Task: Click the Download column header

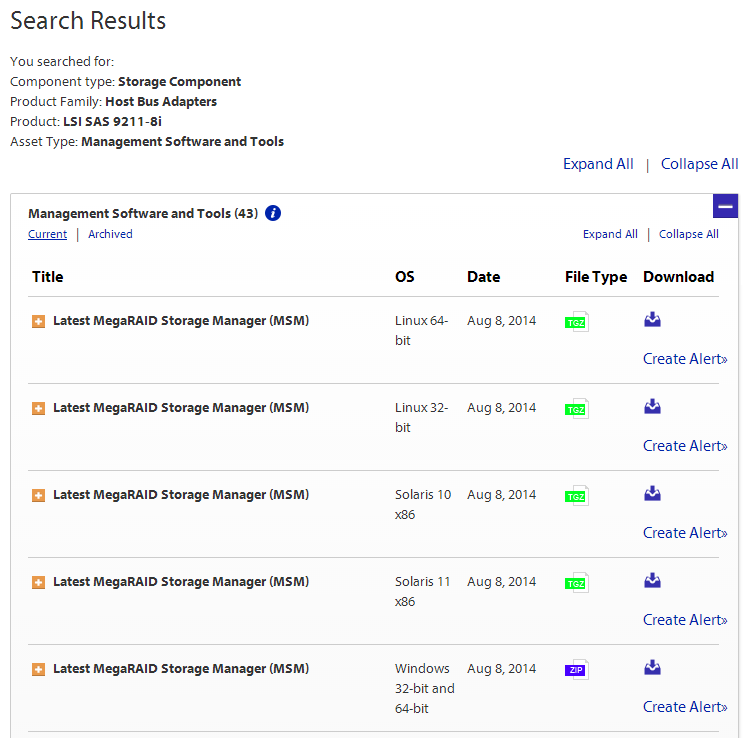Action: (678, 277)
